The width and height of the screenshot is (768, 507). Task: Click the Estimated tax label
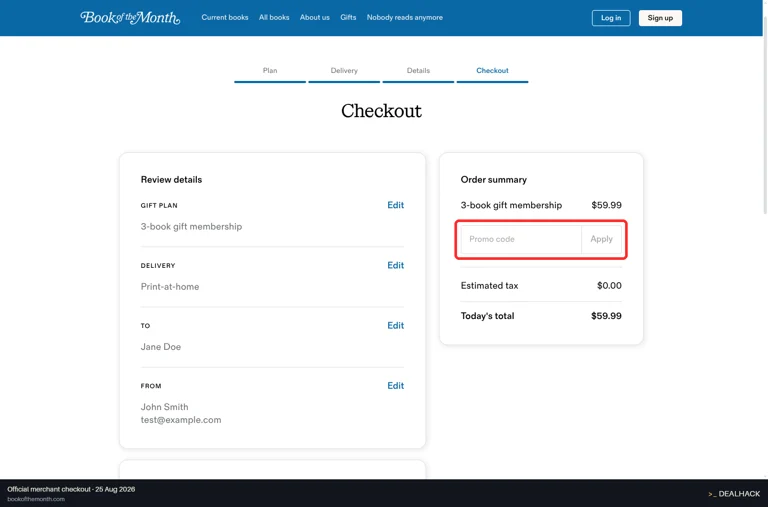click(x=489, y=286)
